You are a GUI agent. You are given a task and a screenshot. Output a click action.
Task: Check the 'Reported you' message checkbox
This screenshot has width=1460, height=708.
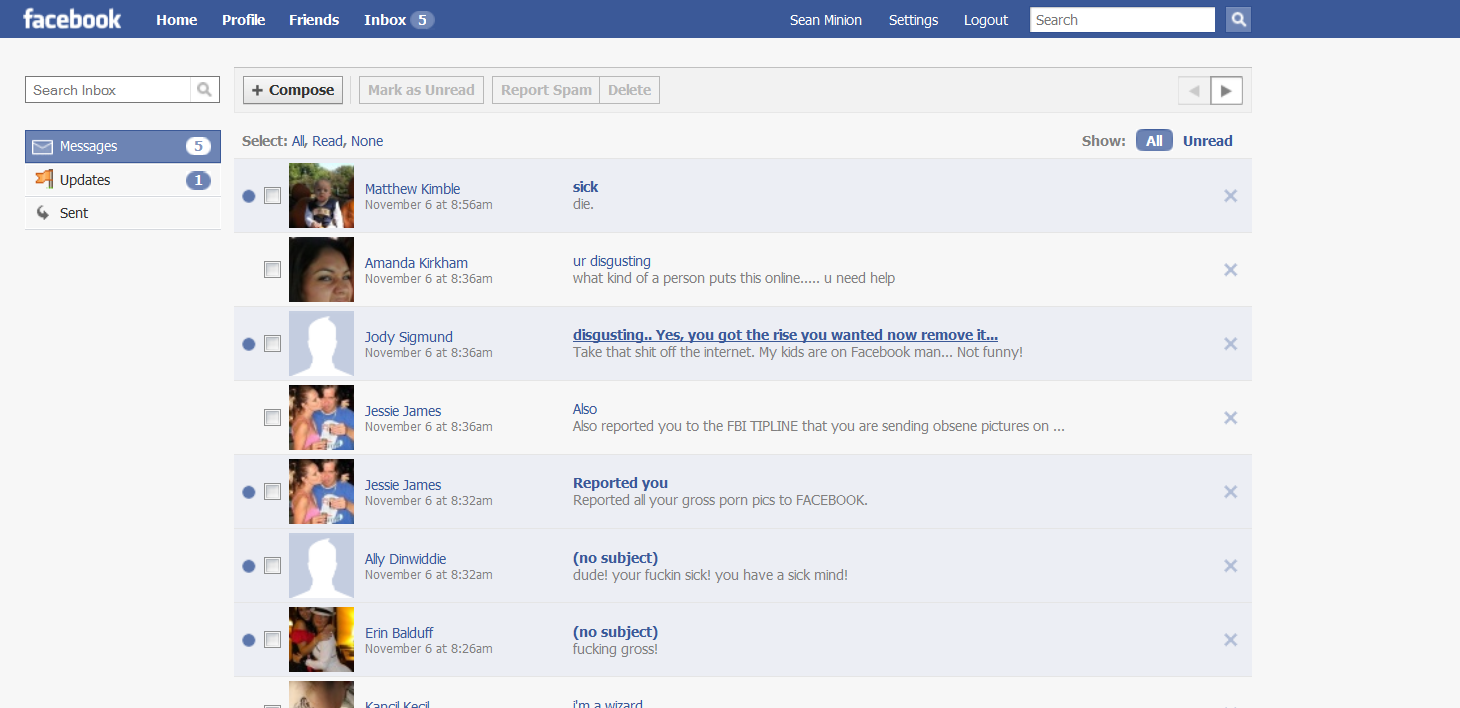[x=272, y=492]
